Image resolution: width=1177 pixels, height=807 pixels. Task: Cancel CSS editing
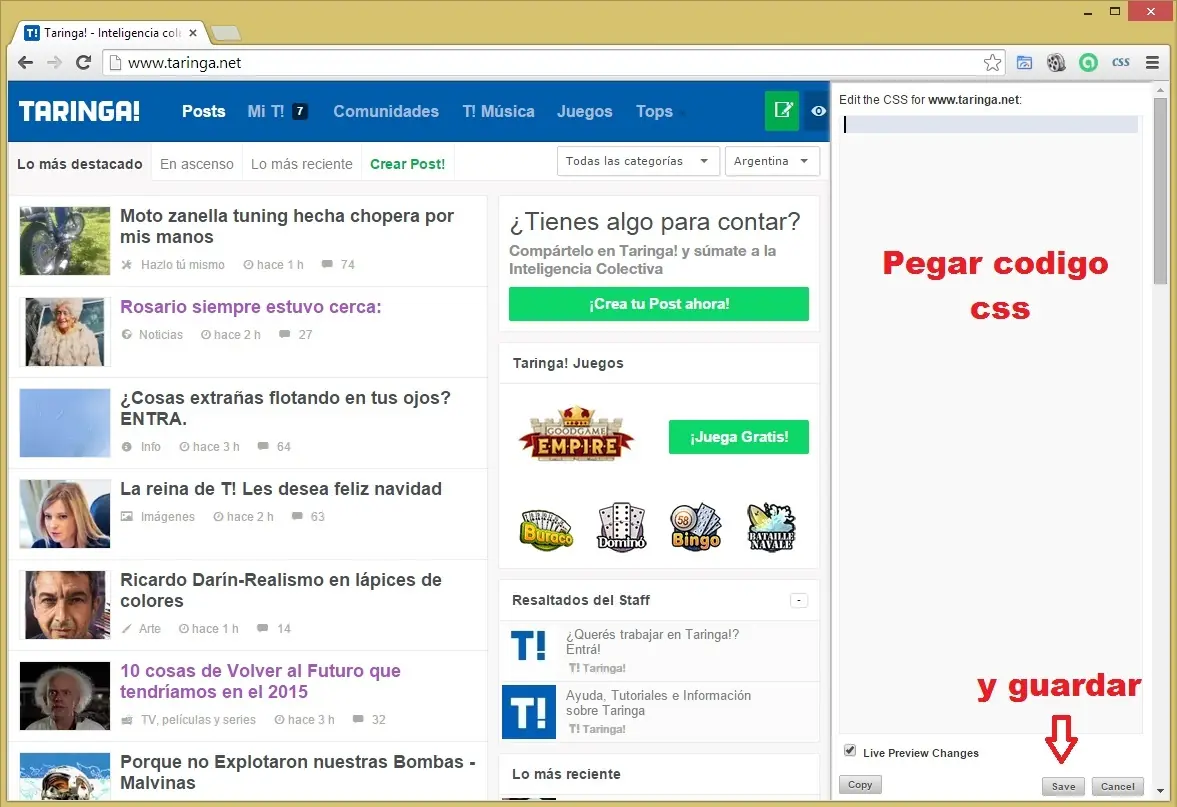tap(1118, 786)
